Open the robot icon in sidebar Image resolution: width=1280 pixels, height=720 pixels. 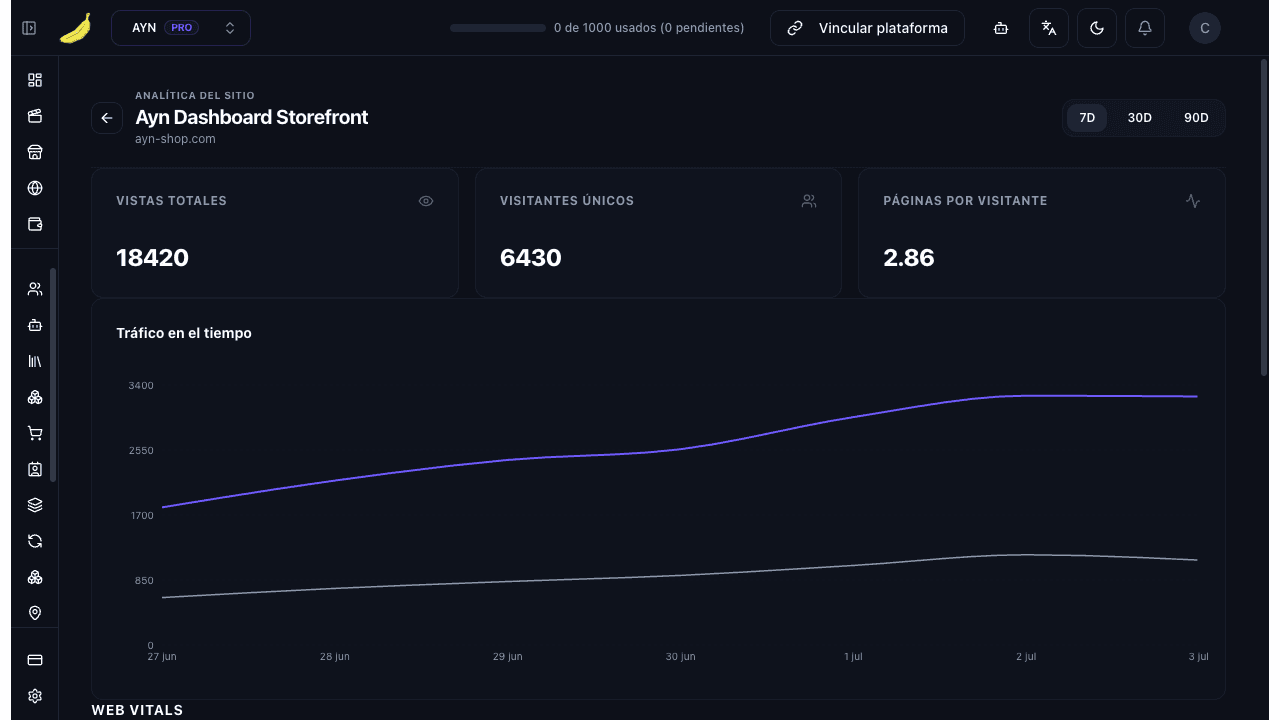click(35, 325)
